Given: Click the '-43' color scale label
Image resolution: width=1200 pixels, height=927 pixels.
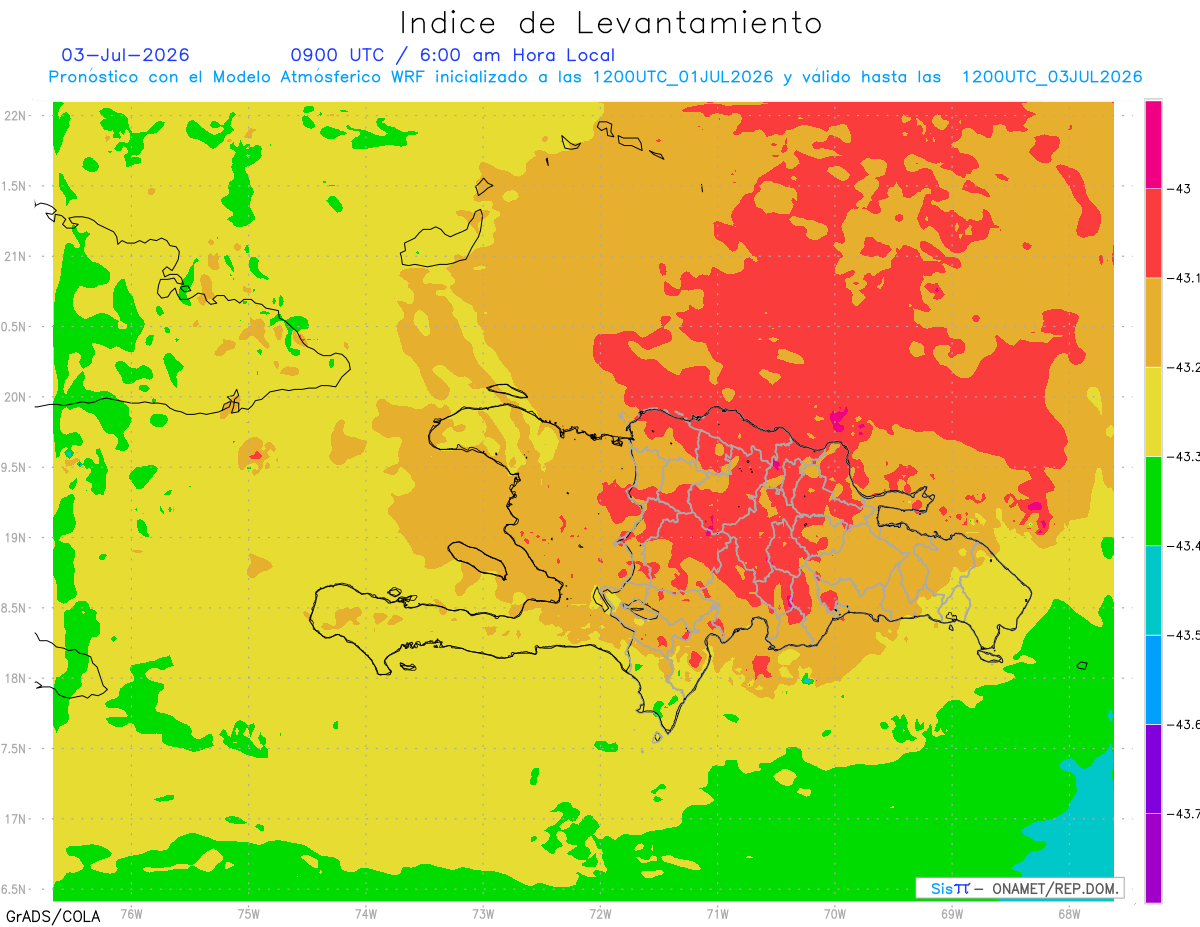Looking at the screenshot, I should coord(1178,188).
